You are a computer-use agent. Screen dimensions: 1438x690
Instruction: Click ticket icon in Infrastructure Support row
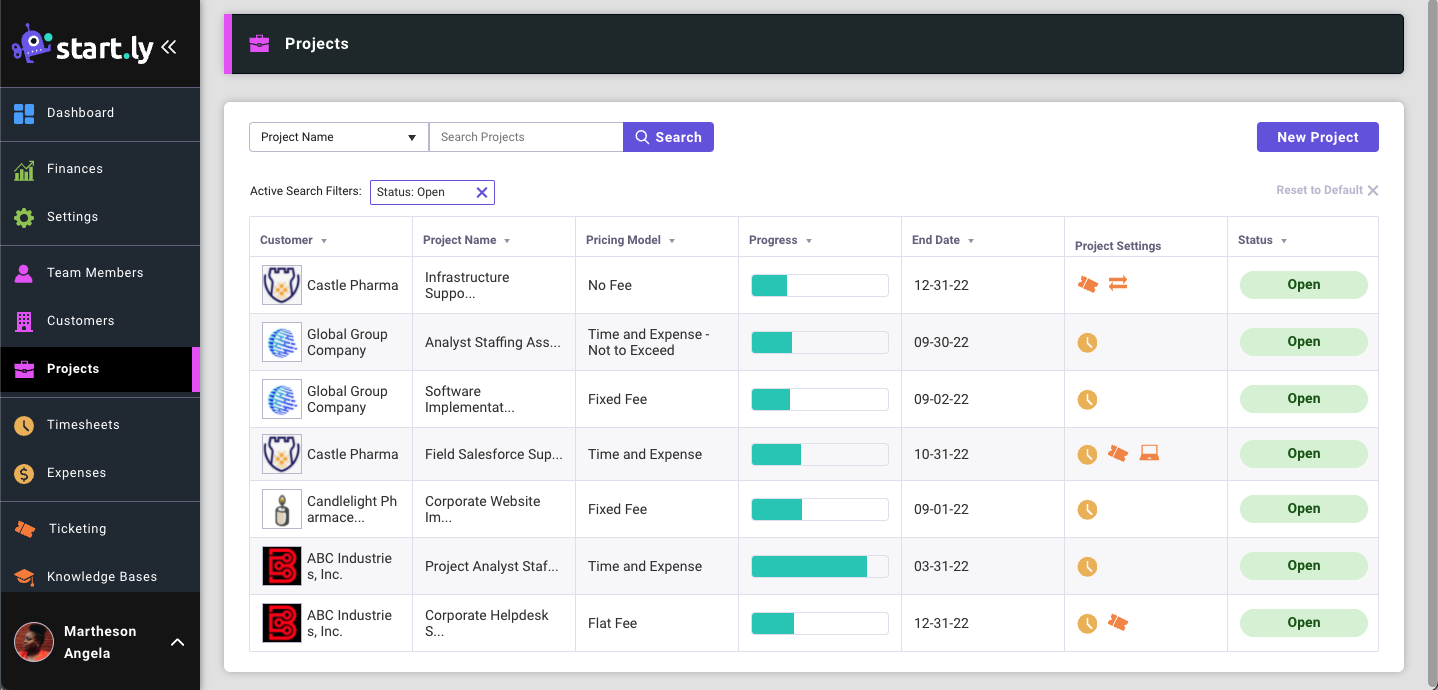tap(1087, 285)
